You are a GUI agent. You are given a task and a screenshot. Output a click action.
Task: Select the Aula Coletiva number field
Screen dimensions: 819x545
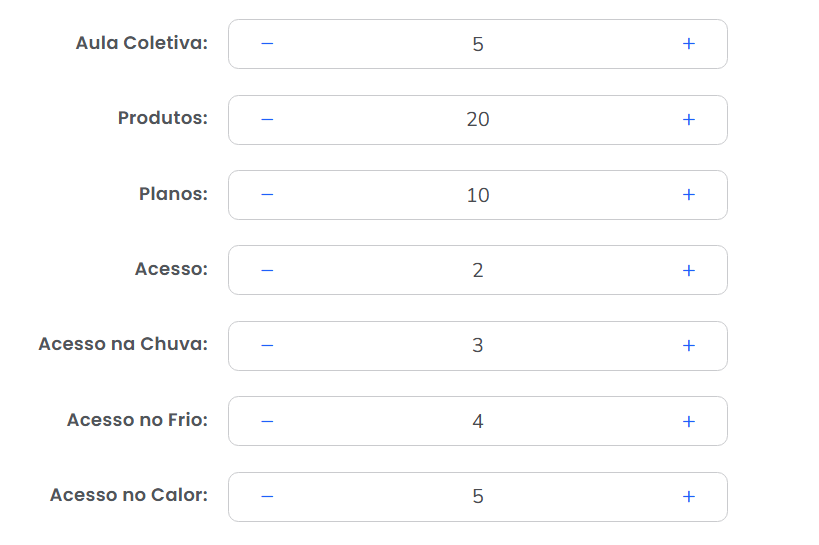pyautogui.click(x=478, y=44)
